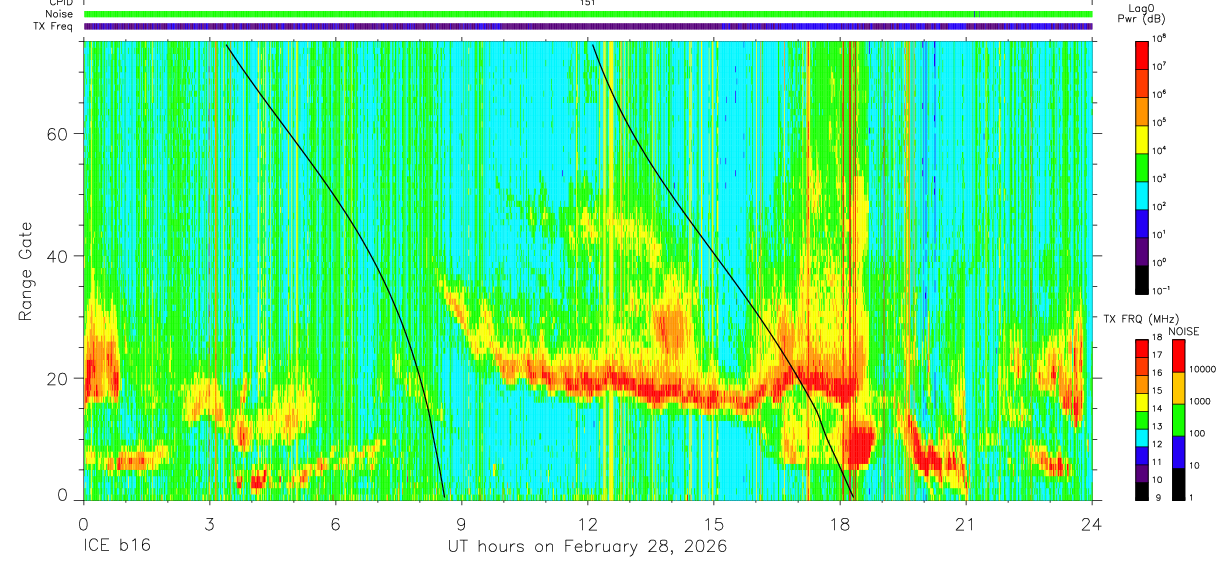Screen dimensions: 1228x567
Task: Click the black segment of Lag0 Pwr colorbar
Action: pyautogui.click(x=1143, y=278)
